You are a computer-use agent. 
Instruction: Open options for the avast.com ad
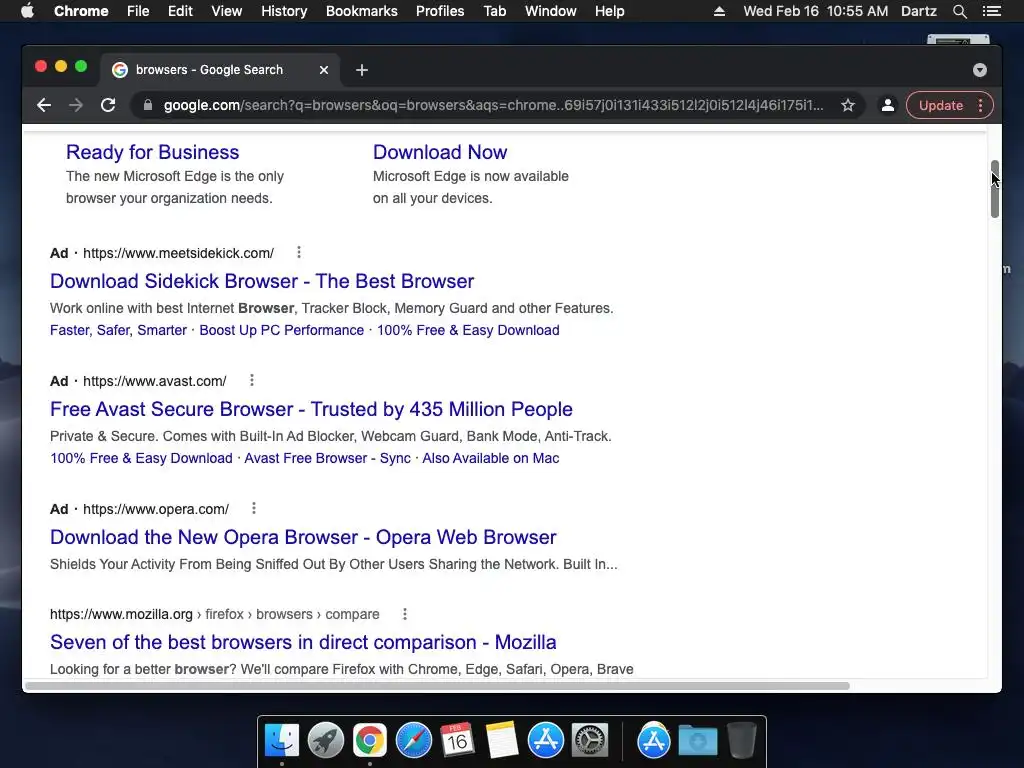251,380
